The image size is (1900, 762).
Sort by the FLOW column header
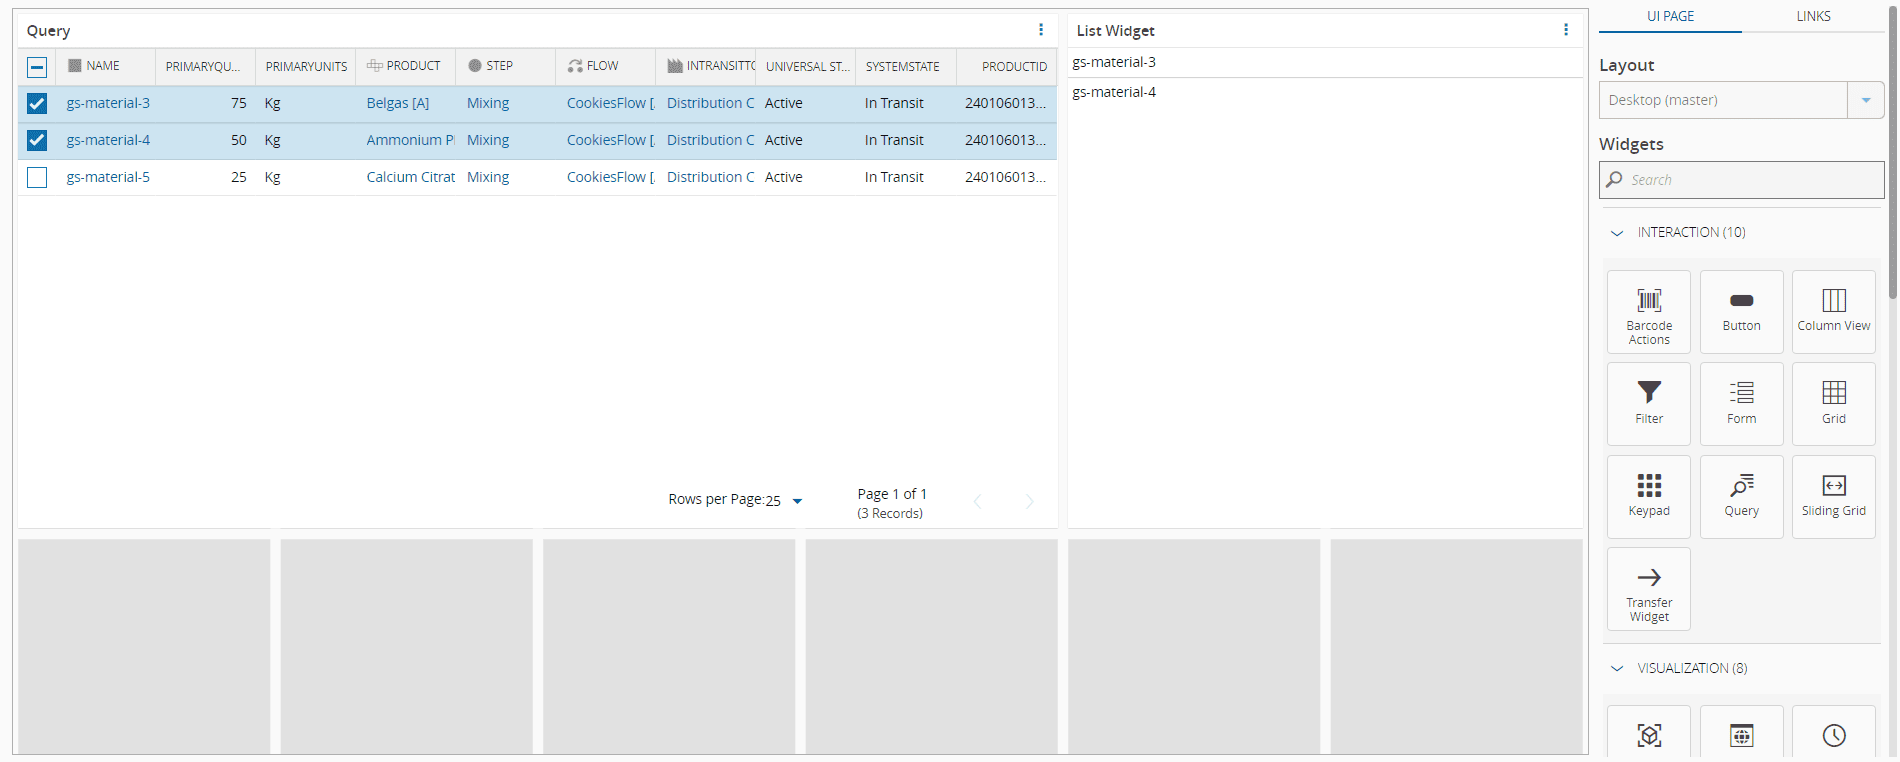pyautogui.click(x=605, y=66)
